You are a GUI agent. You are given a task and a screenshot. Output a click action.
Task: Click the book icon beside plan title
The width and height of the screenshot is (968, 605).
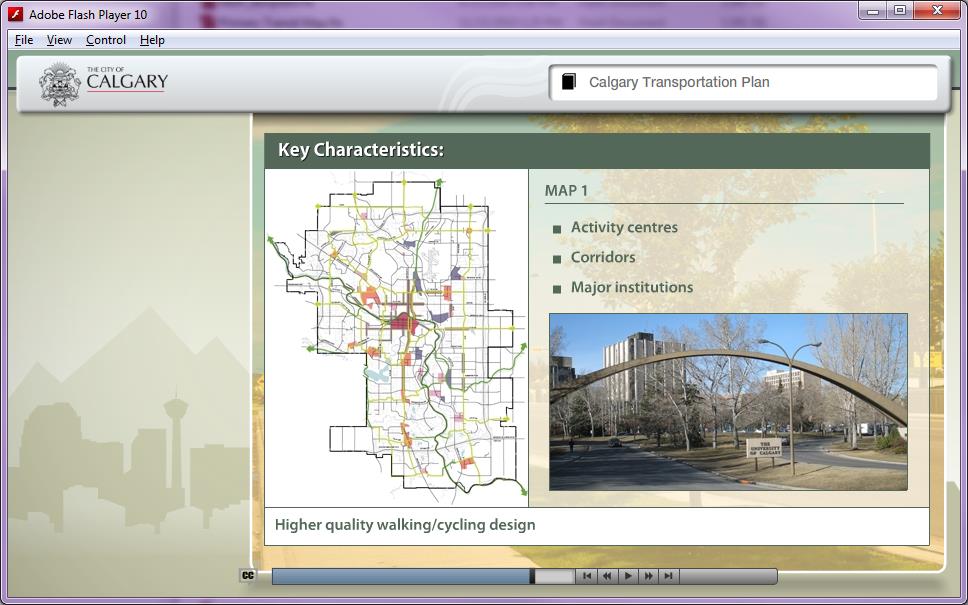click(569, 82)
